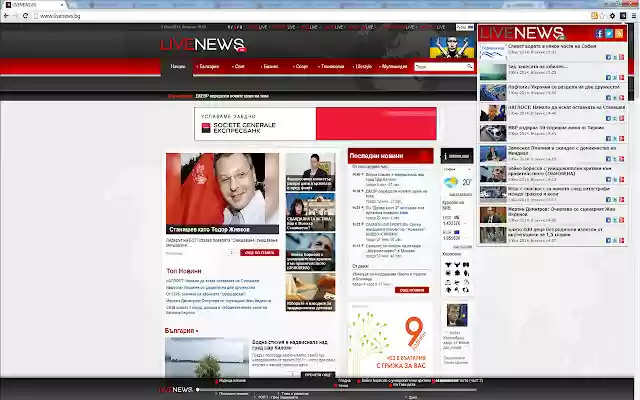Click the magnifier search icon
This screenshot has height=400, width=640.
(x=470, y=66)
